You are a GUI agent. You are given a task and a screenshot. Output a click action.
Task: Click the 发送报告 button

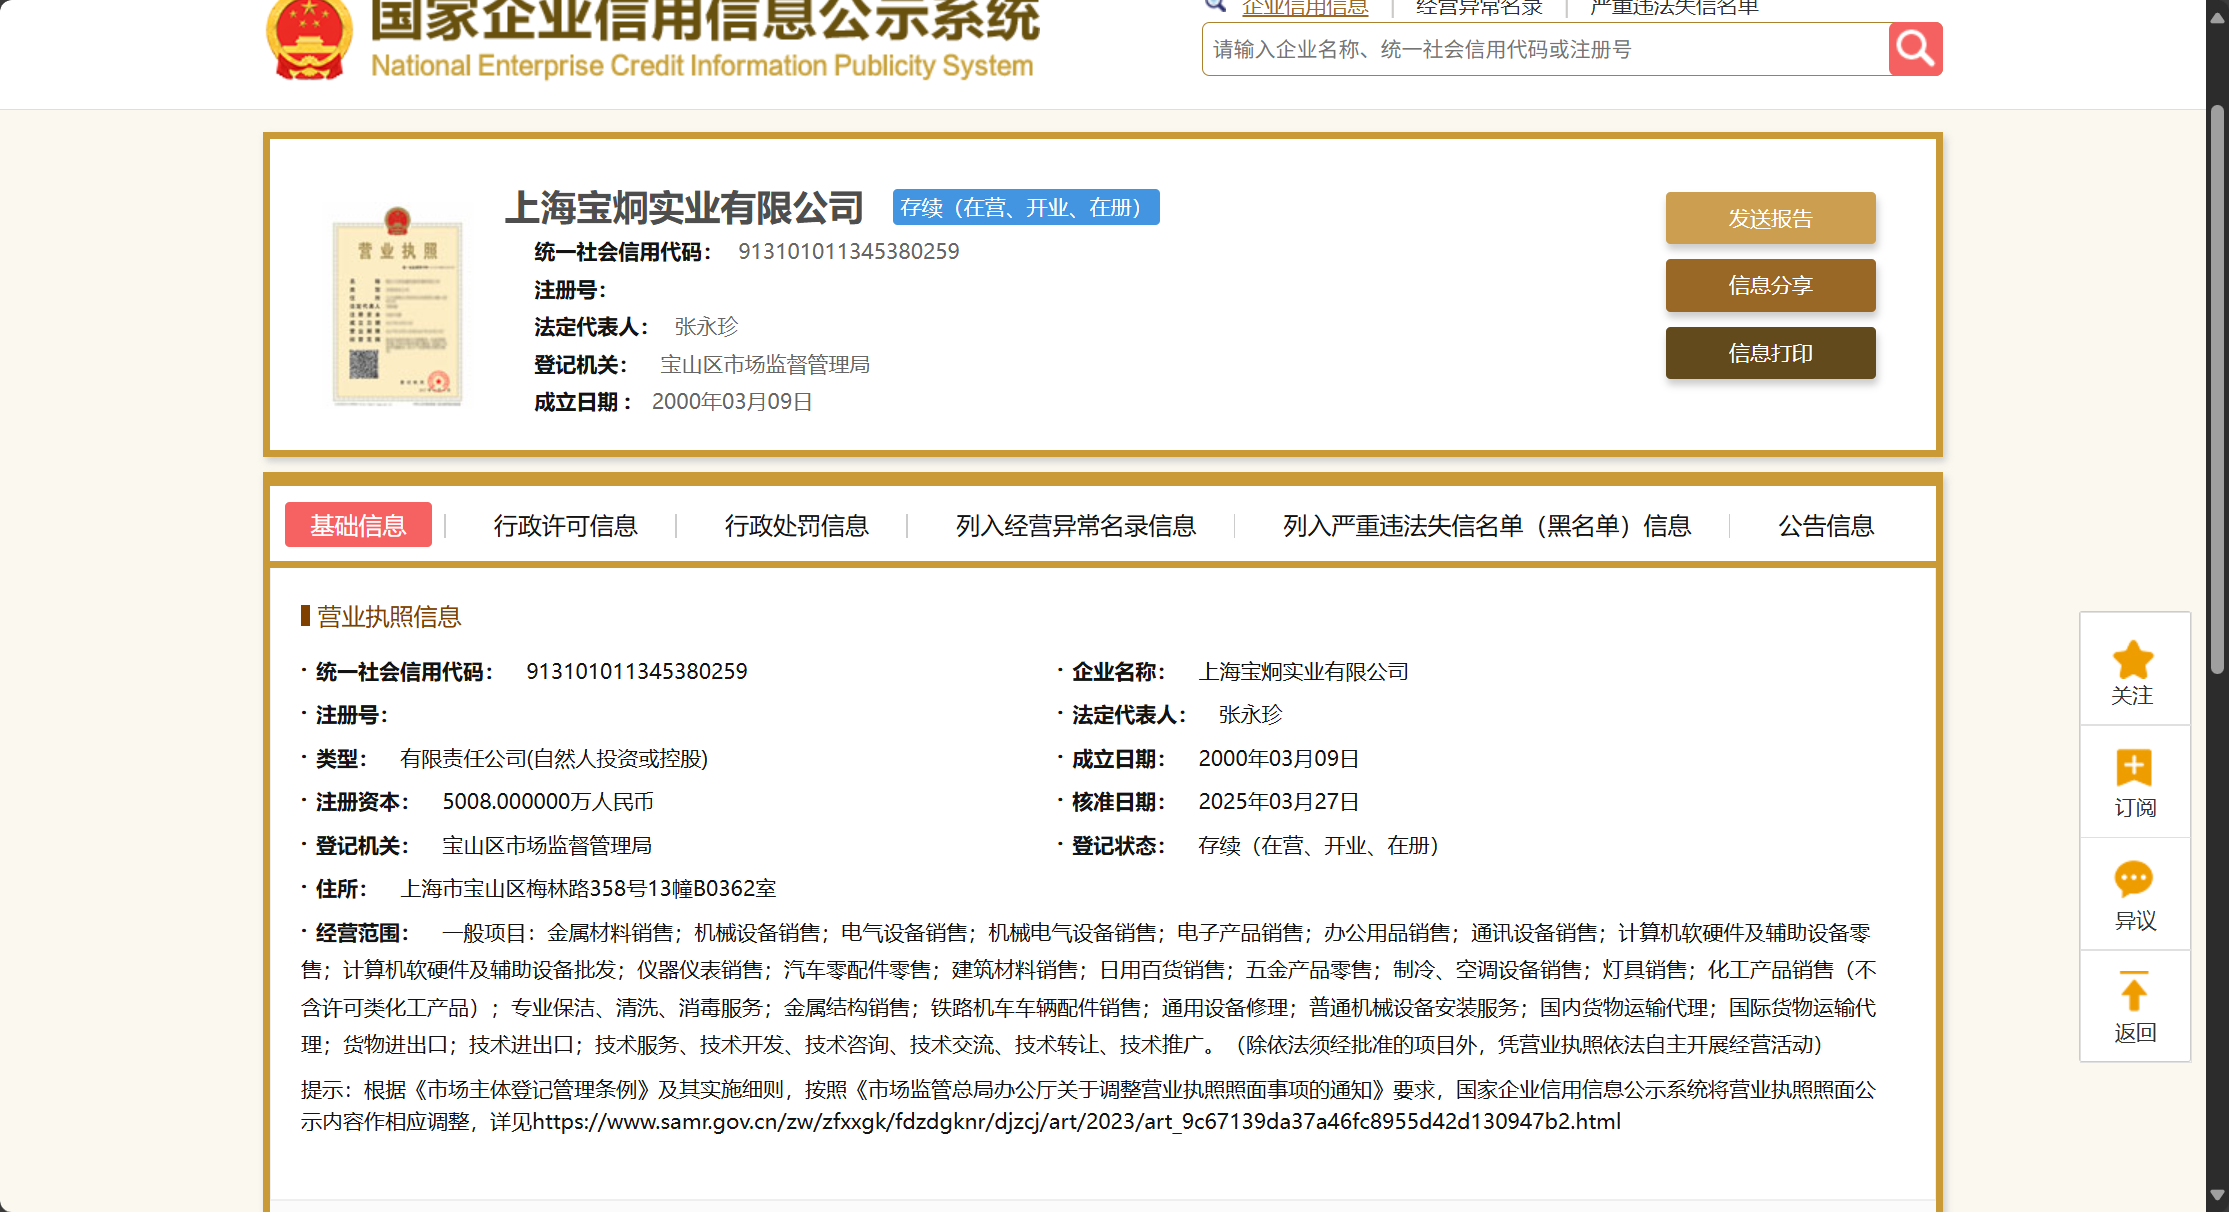pyautogui.click(x=1770, y=218)
